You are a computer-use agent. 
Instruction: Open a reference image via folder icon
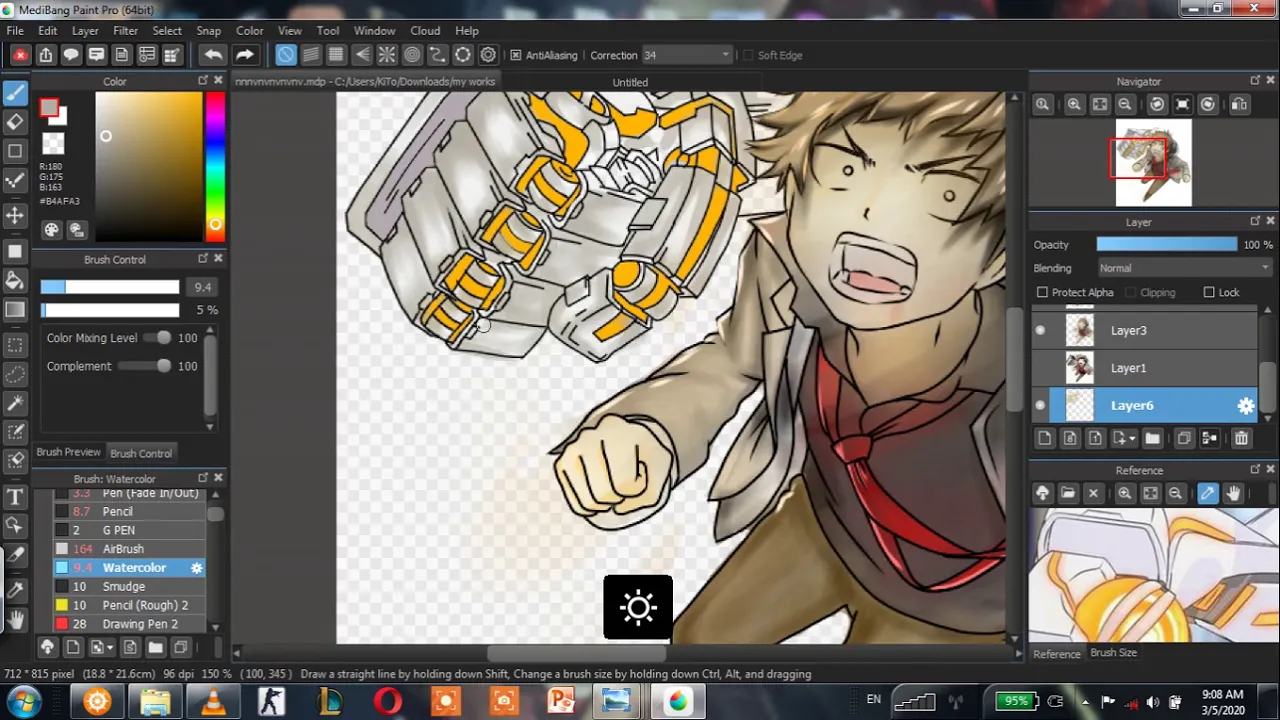(1068, 493)
